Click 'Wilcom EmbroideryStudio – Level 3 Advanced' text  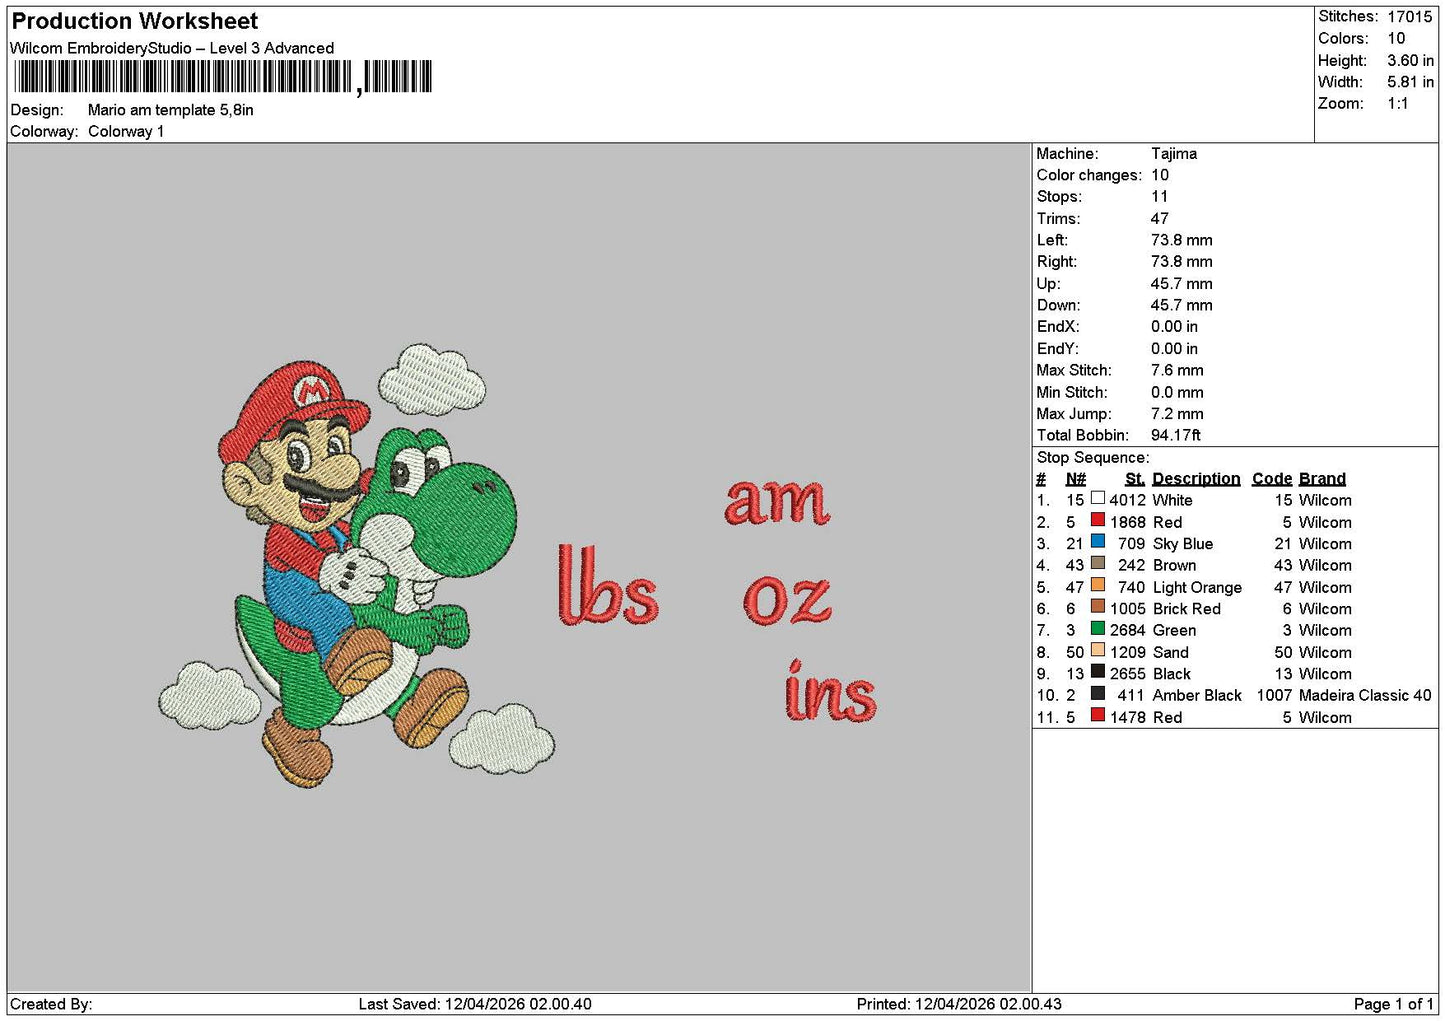click(172, 48)
